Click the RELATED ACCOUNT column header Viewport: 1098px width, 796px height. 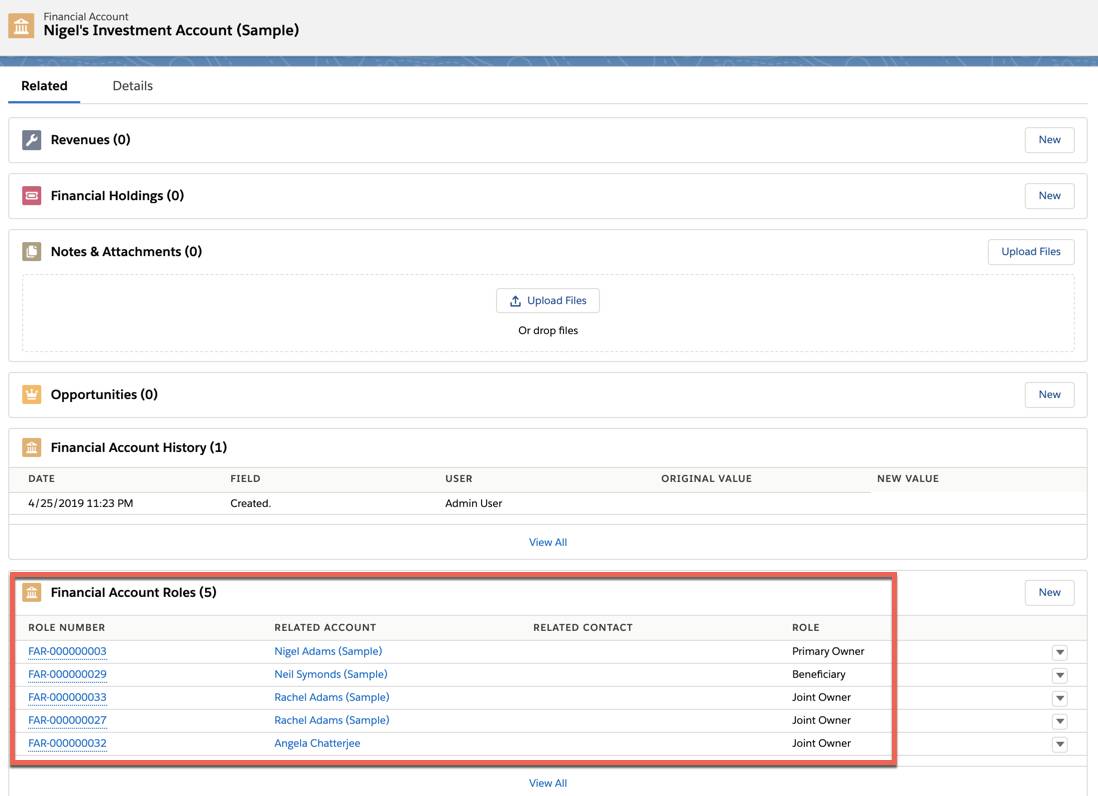coord(325,628)
